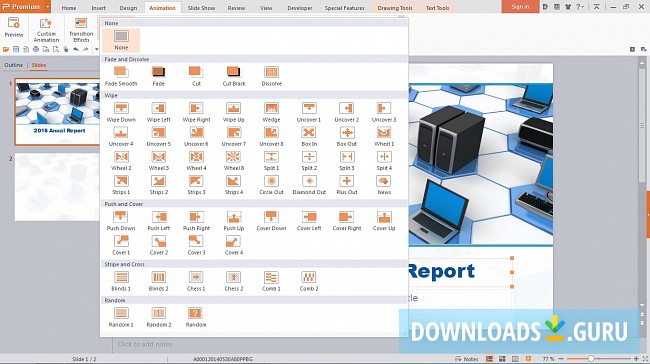Click the vertical scrollbar up arrow
The height and width of the screenshot is (364, 650).
tap(642, 63)
